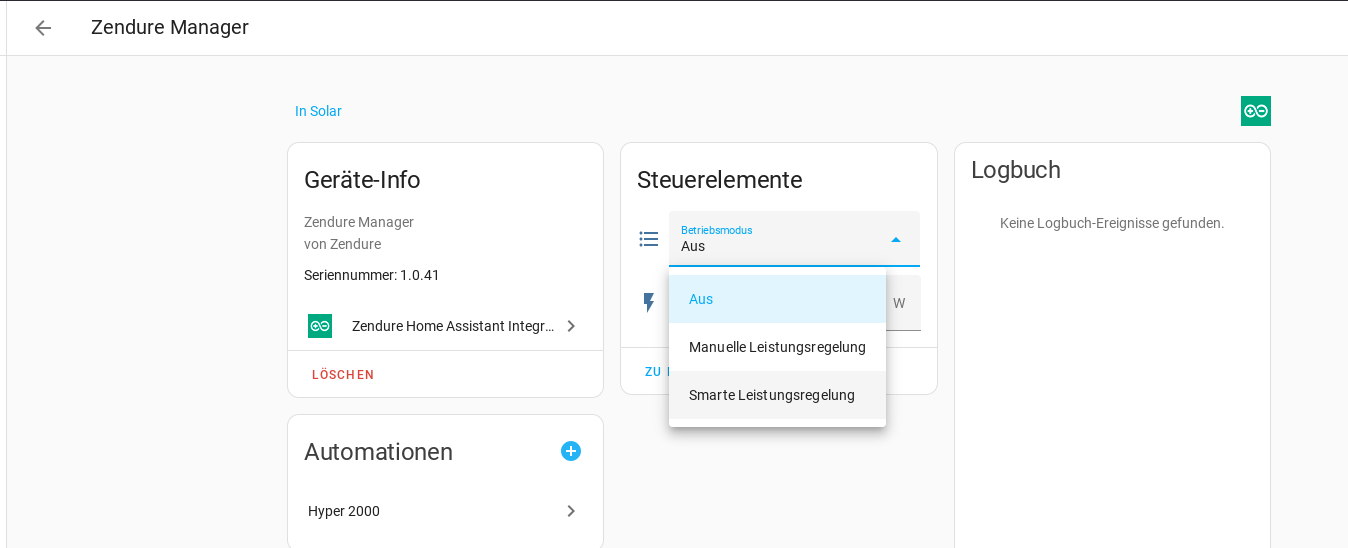1348x548 pixels.
Task: Click the Betriebsmodus select field
Action: click(x=794, y=239)
